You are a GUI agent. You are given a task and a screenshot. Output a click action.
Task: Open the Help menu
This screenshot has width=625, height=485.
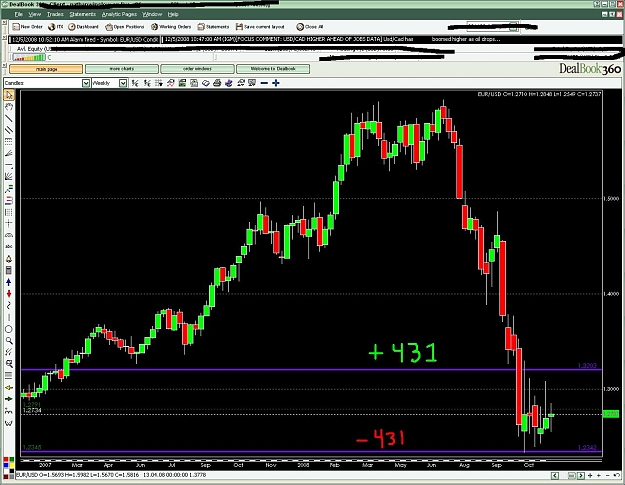(173, 14)
